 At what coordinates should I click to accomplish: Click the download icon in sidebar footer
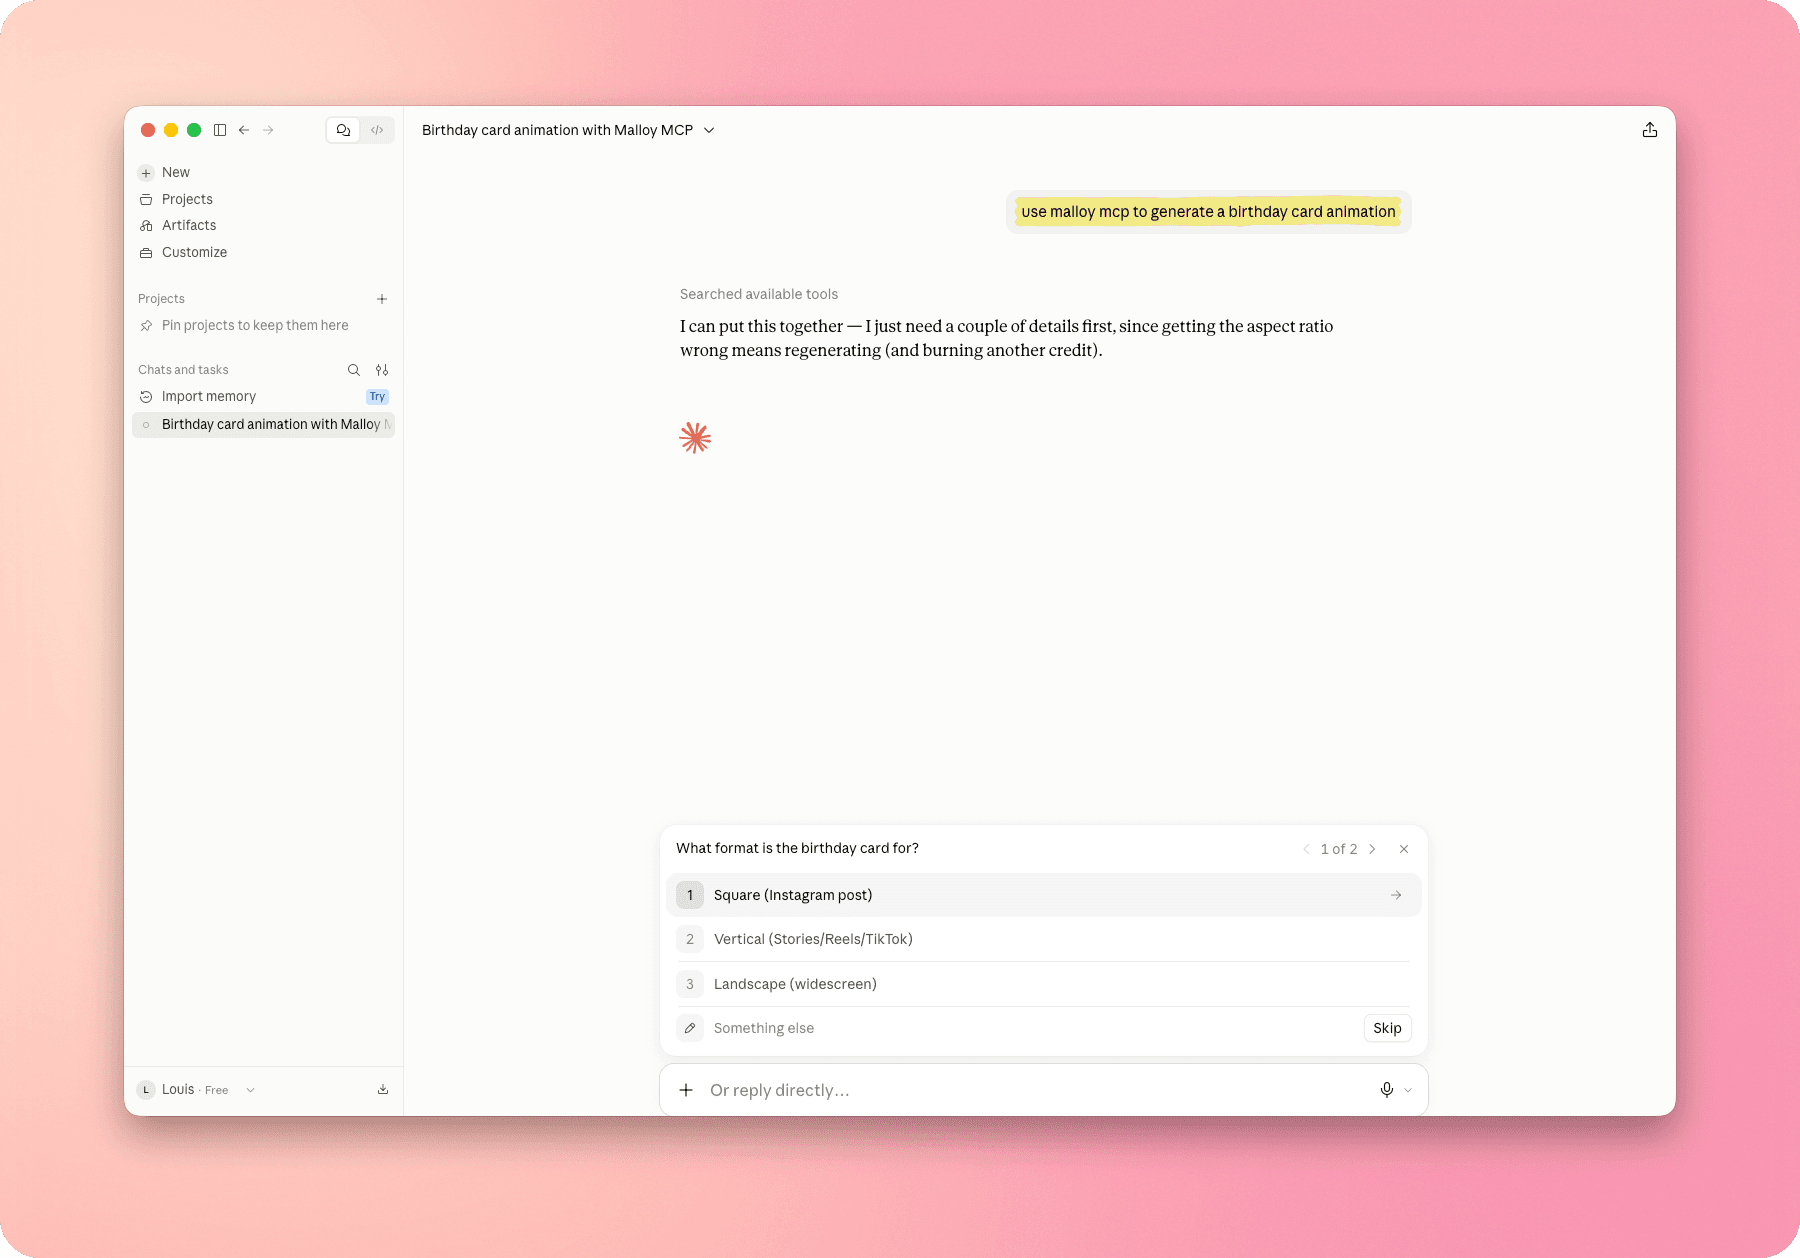pyautogui.click(x=383, y=1090)
